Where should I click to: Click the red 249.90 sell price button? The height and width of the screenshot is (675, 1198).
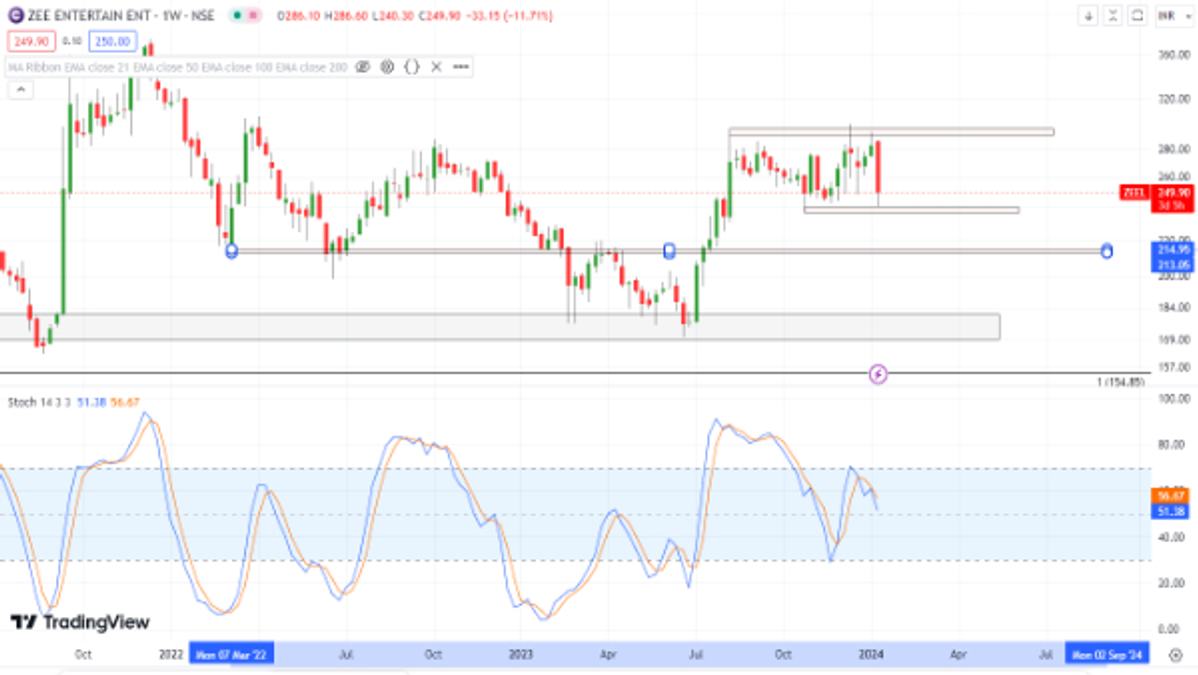(31, 41)
